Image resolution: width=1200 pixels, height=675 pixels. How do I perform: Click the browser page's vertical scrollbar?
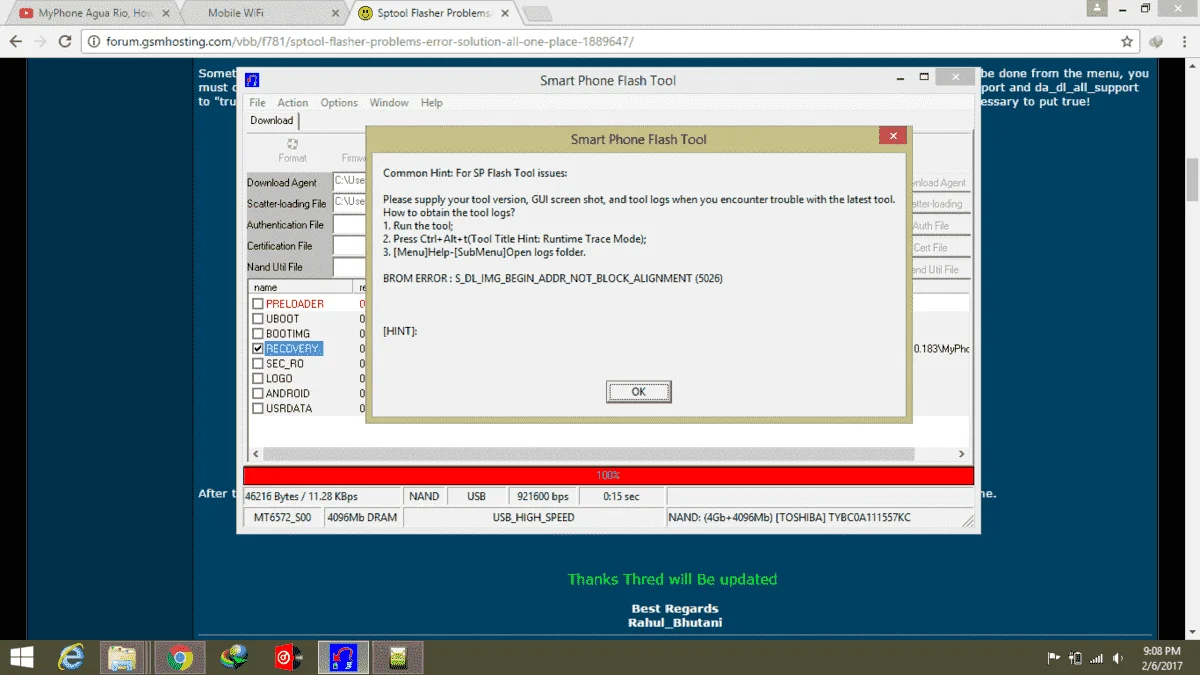pos(1192,180)
